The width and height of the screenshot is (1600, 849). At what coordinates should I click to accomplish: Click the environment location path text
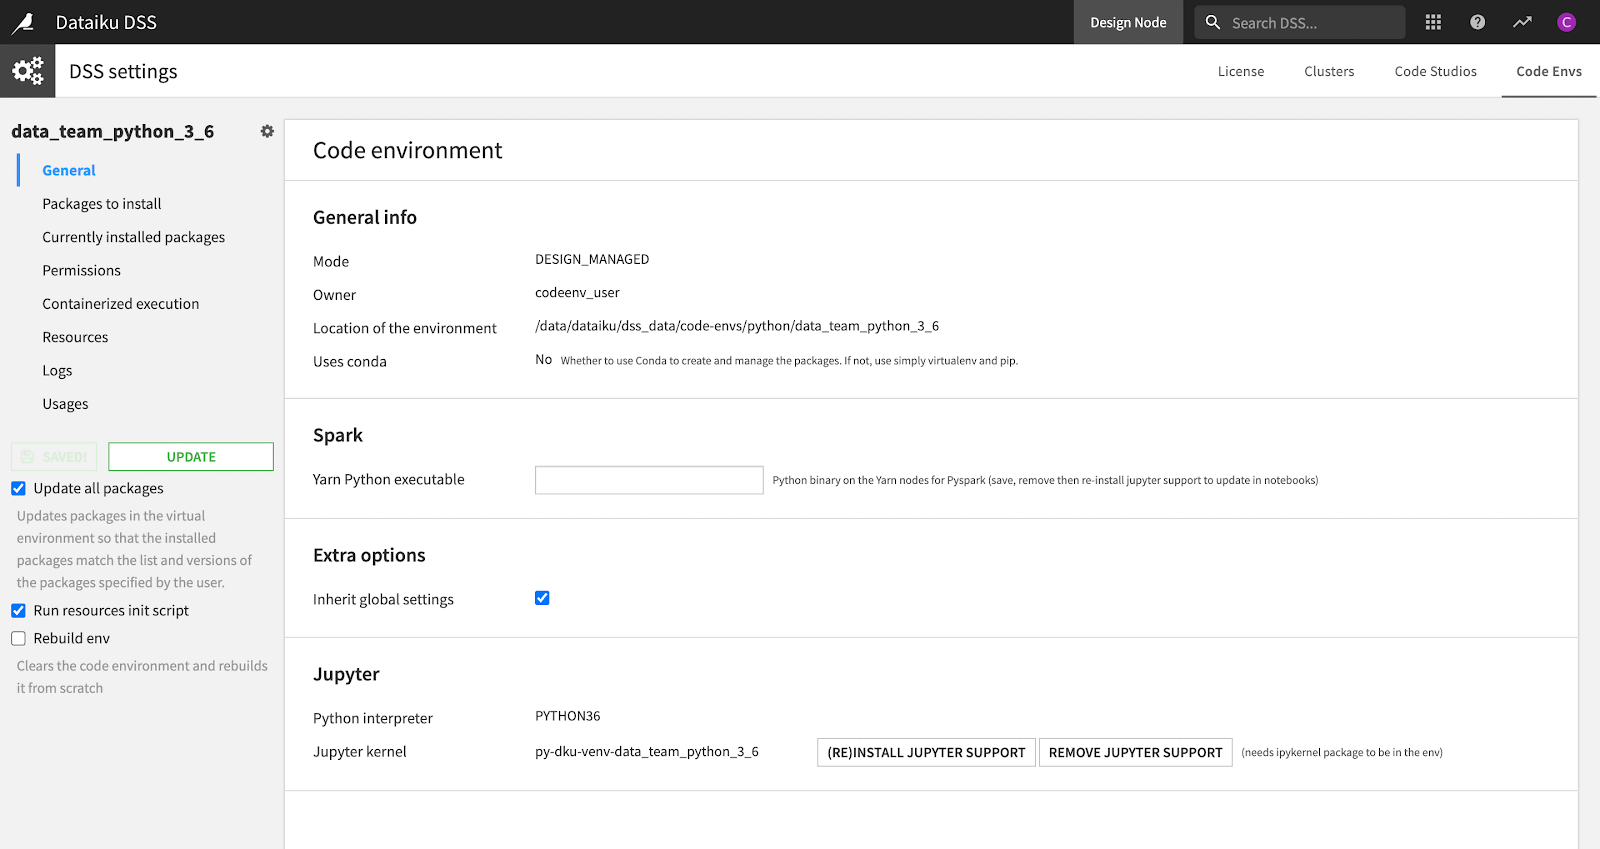(737, 326)
